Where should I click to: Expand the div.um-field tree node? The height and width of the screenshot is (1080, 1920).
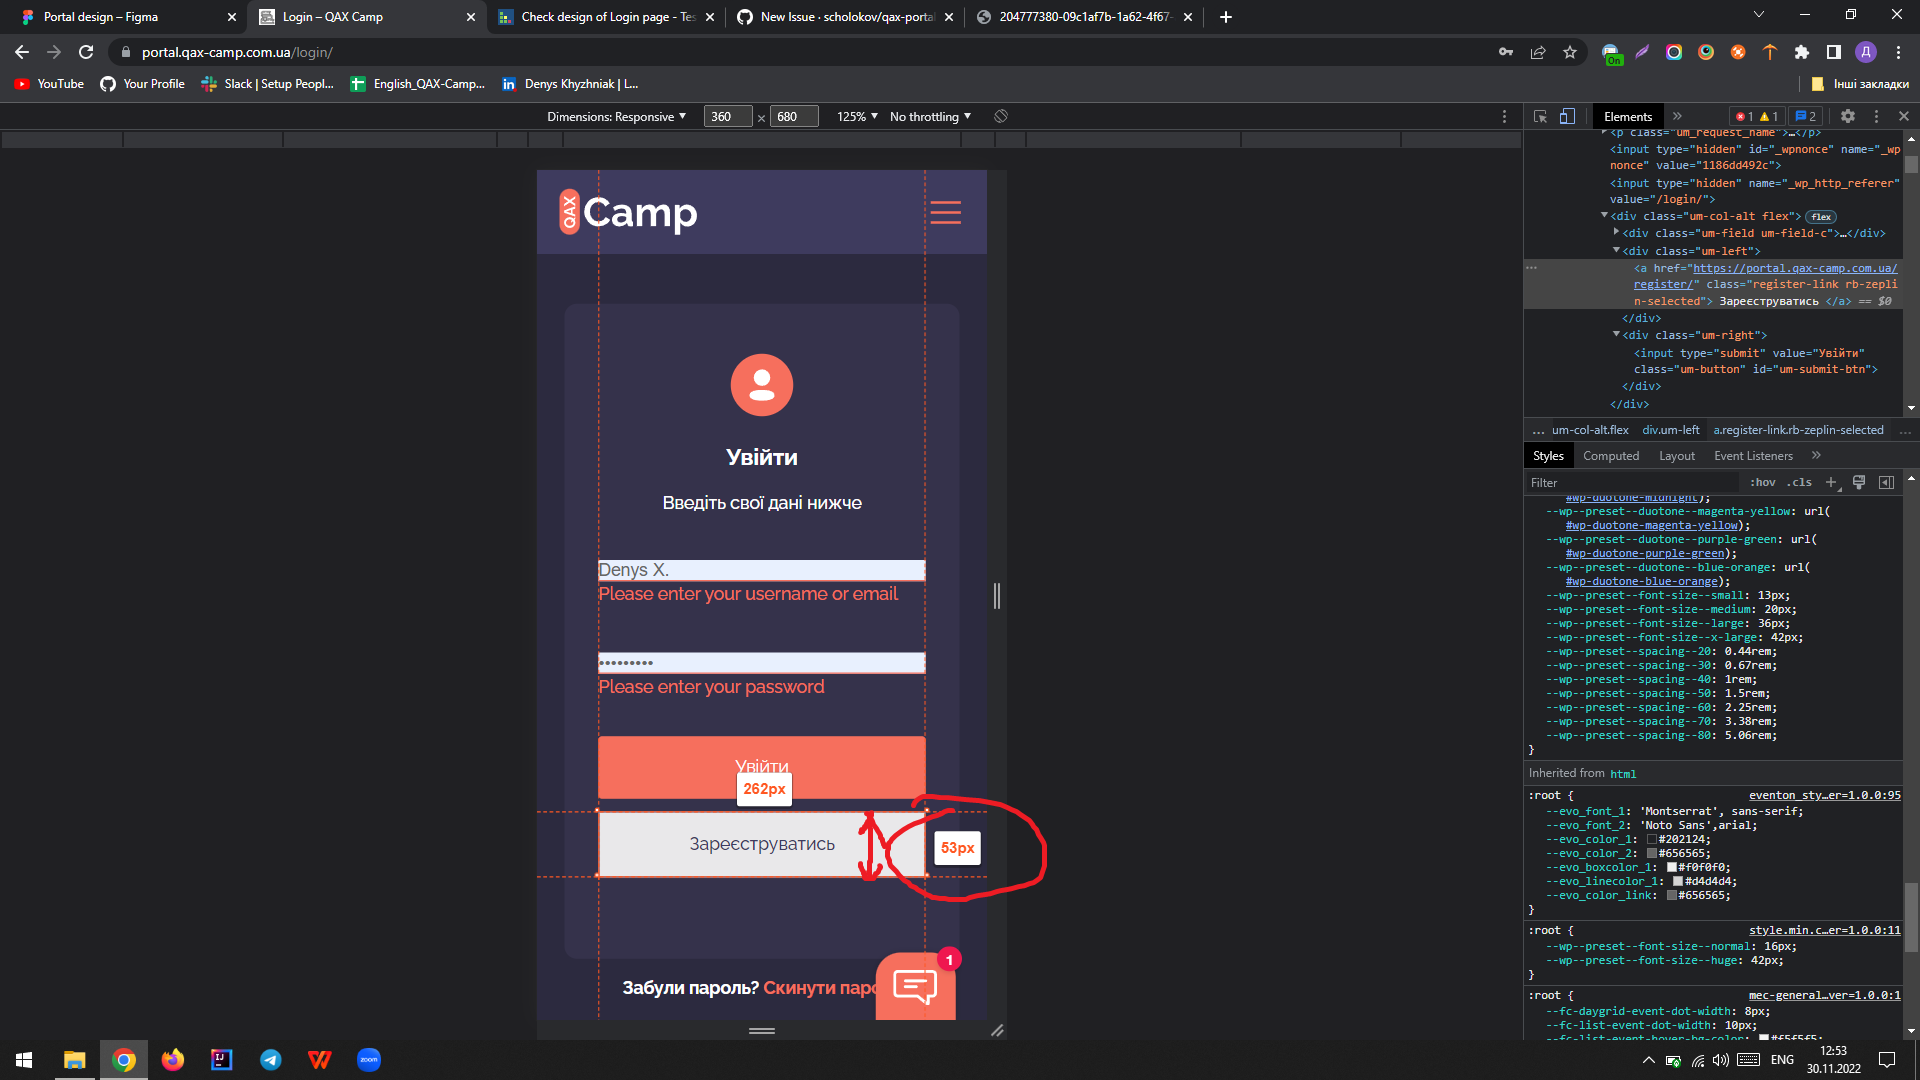1617,232
